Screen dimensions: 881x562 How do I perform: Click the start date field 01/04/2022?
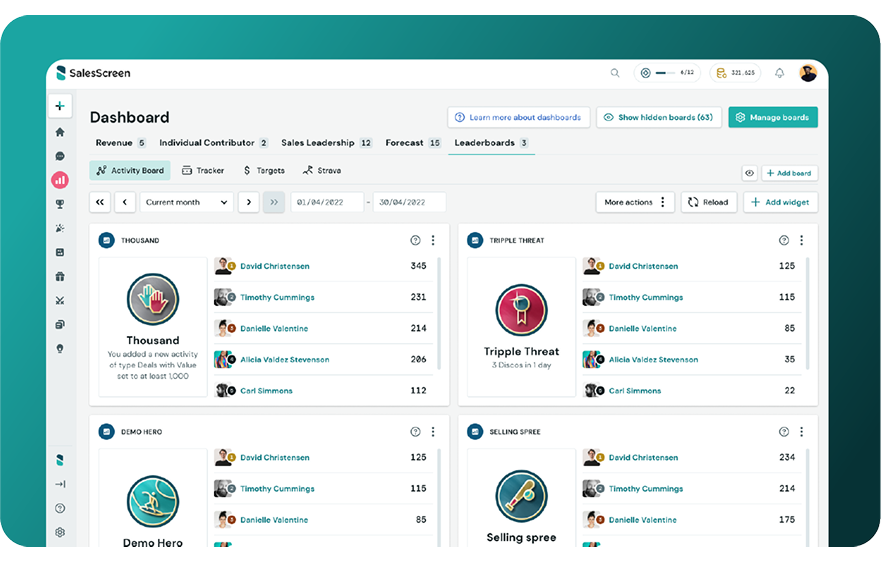click(x=327, y=202)
